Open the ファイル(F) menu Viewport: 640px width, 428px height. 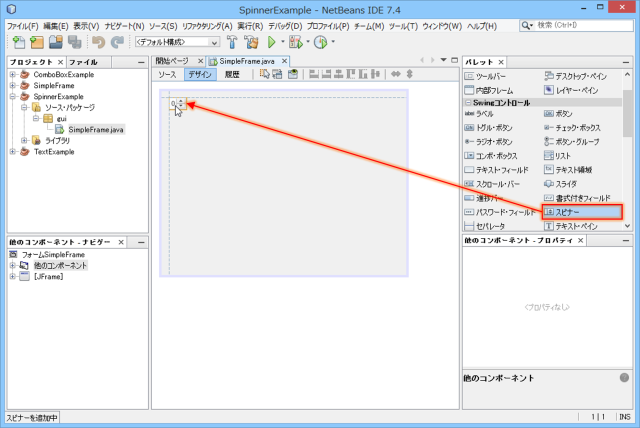pyautogui.click(x=23, y=26)
